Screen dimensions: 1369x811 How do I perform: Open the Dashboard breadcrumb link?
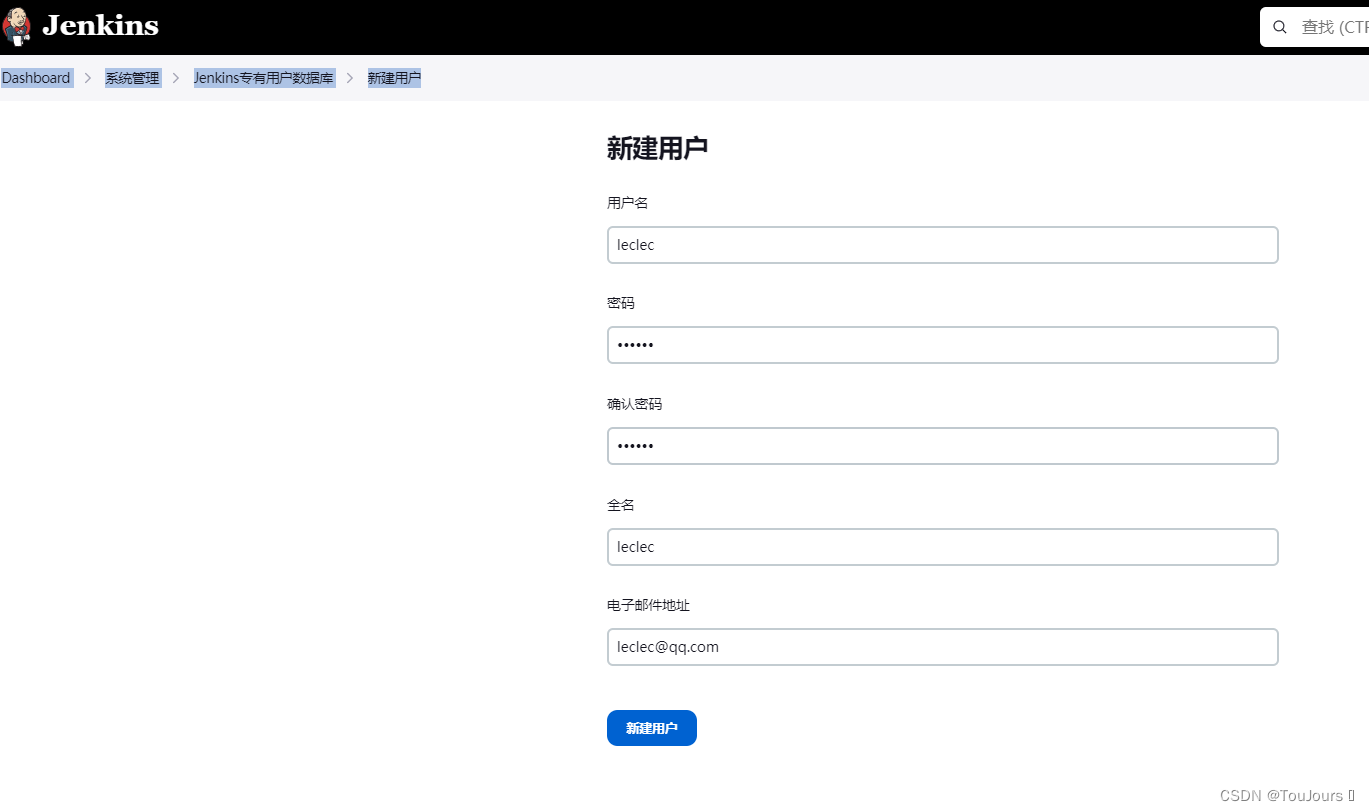tap(36, 78)
